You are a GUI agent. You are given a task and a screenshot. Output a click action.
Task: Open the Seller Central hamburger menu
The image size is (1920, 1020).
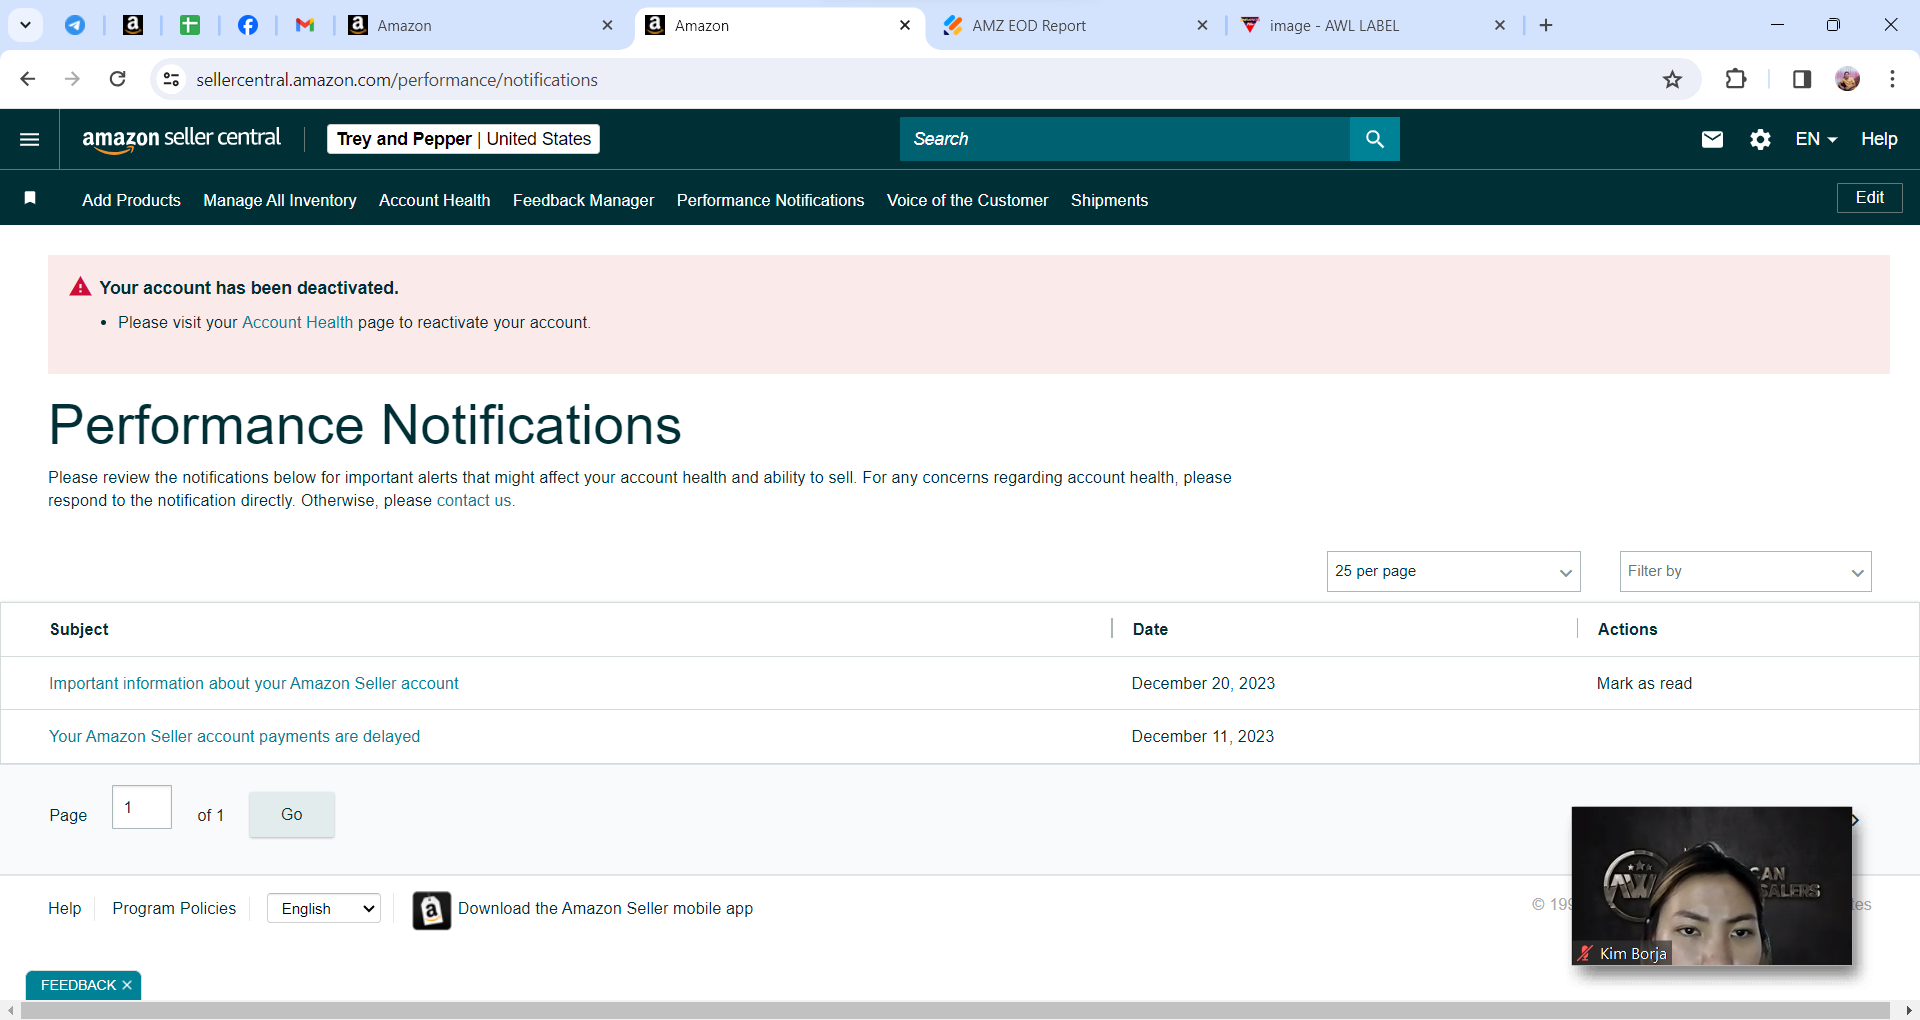coord(30,139)
